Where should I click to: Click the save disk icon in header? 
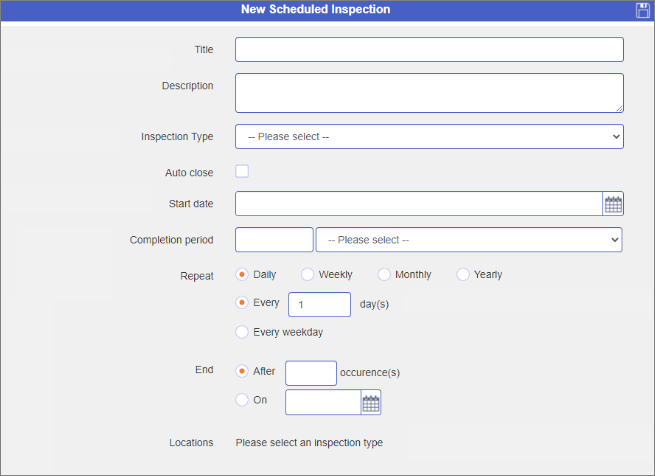click(642, 10)
